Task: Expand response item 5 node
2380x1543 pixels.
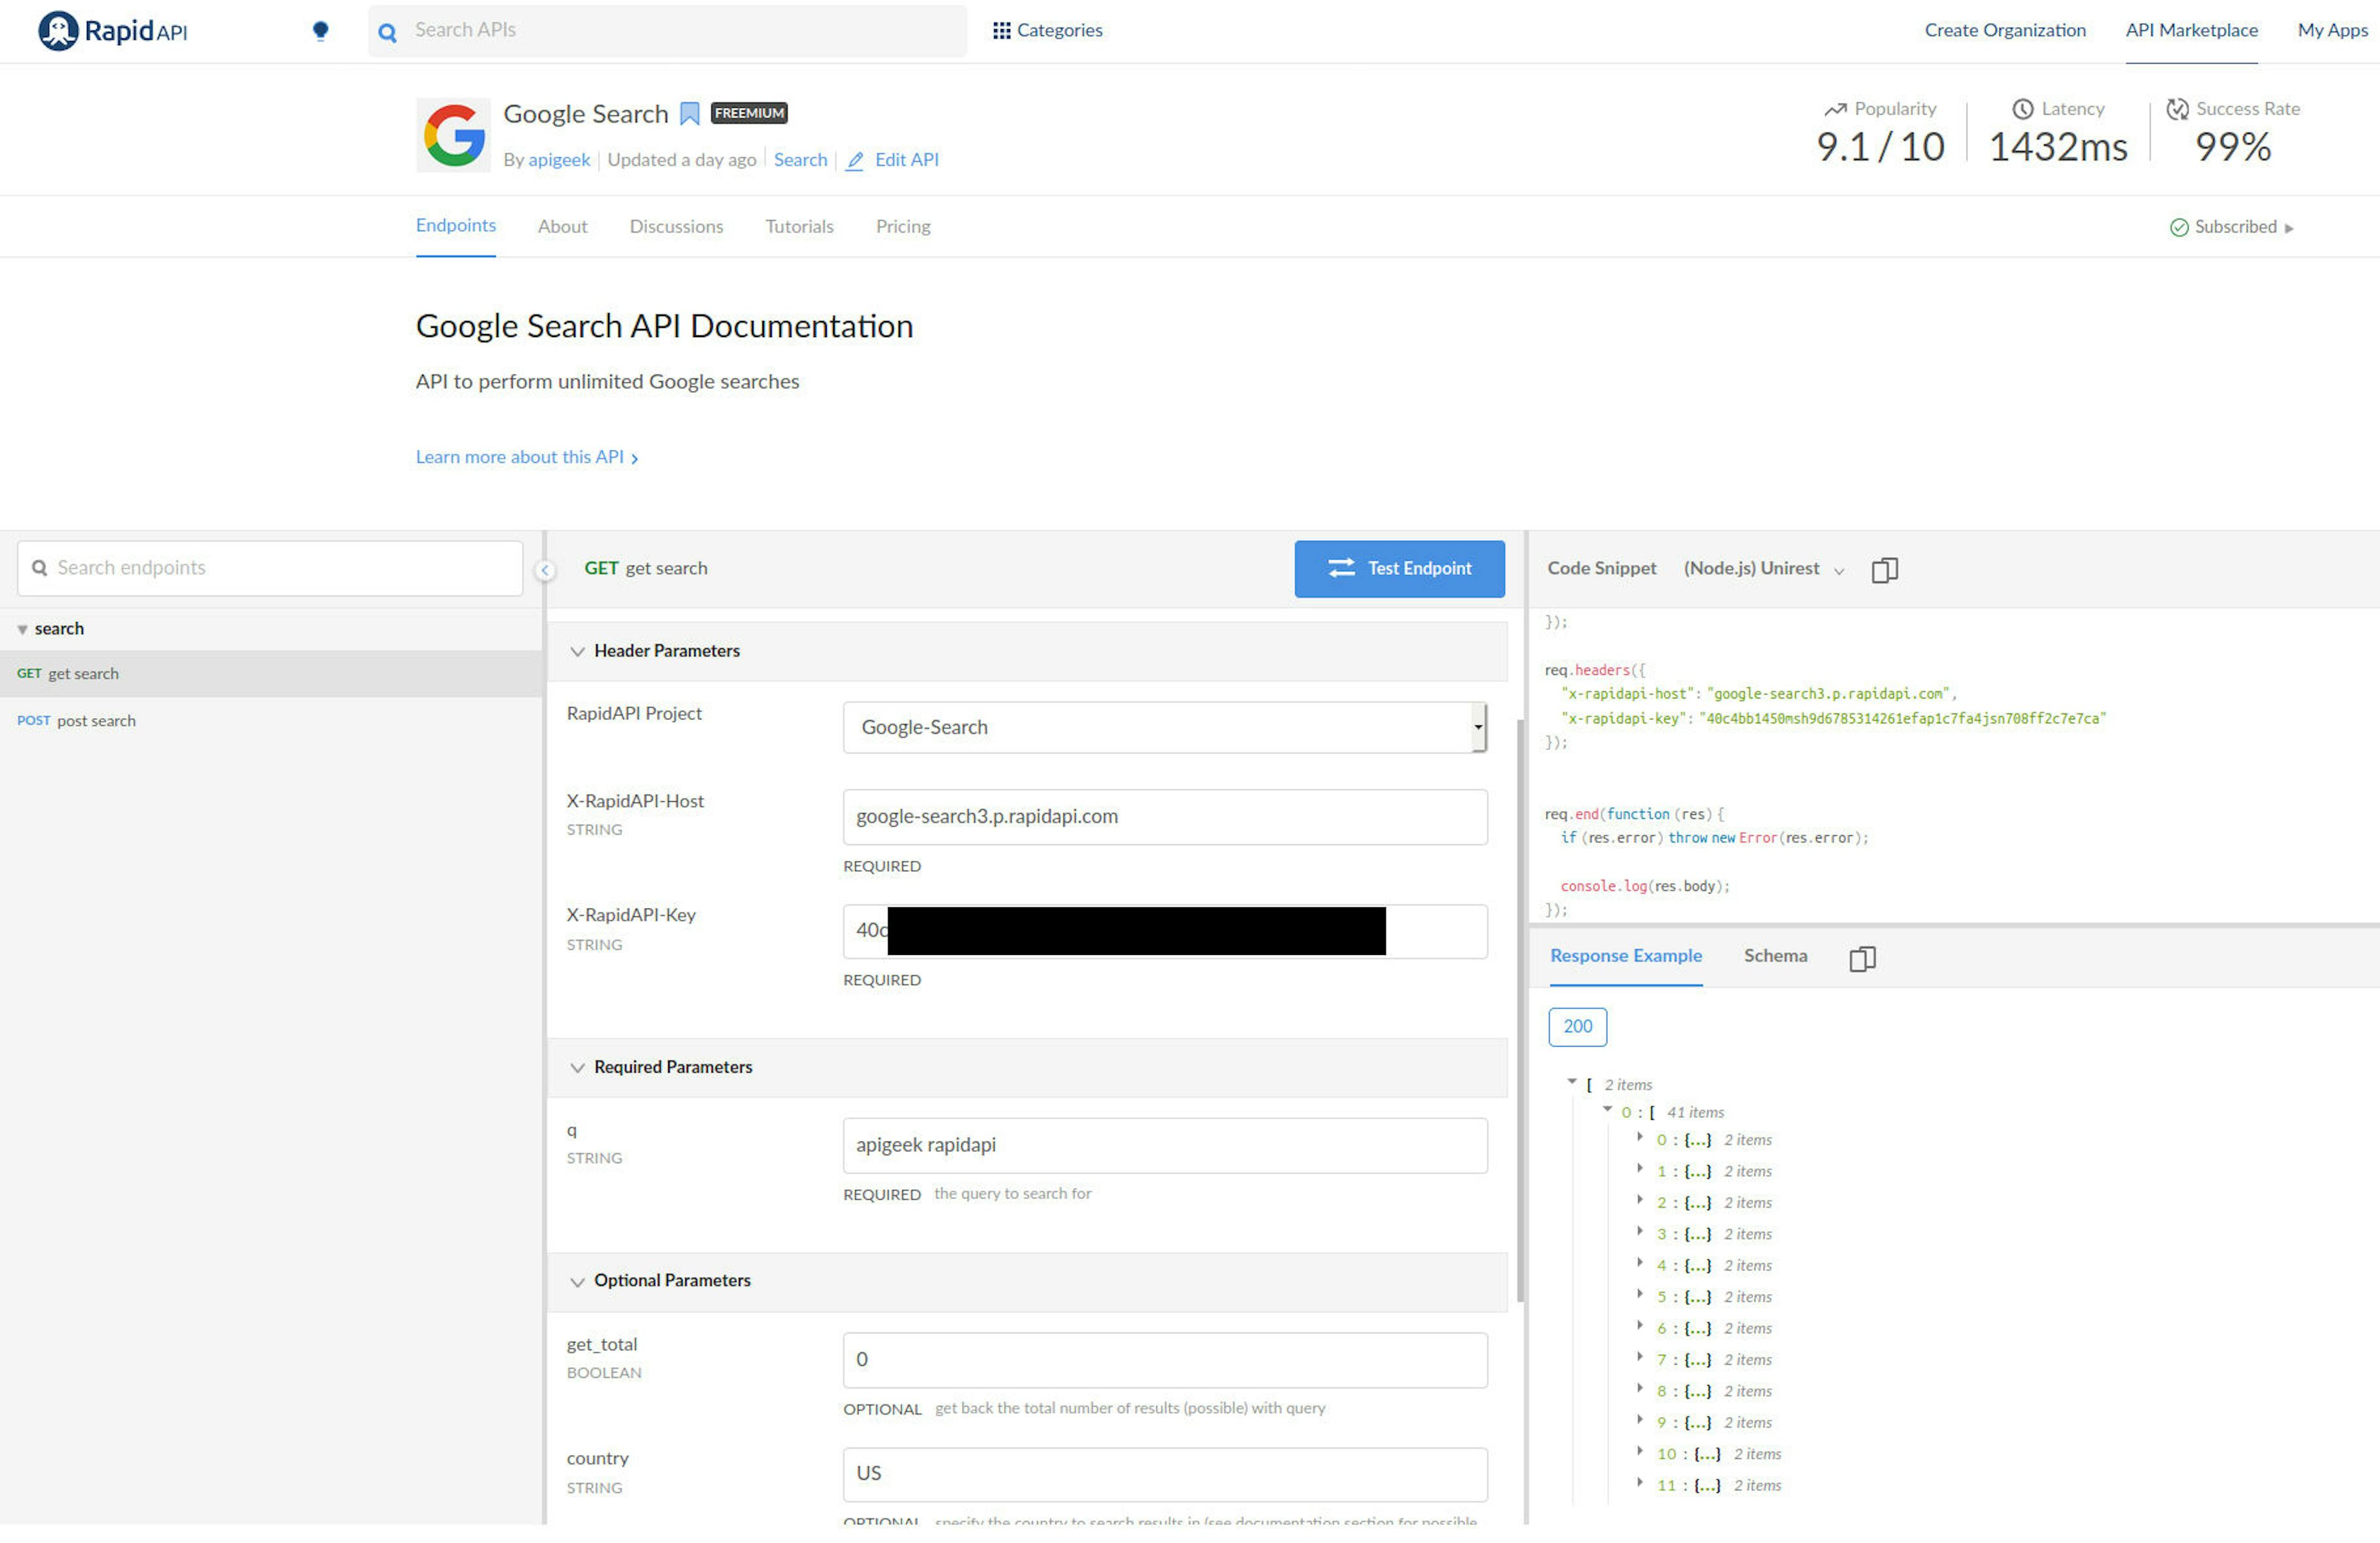Action: [1640, 1294]
